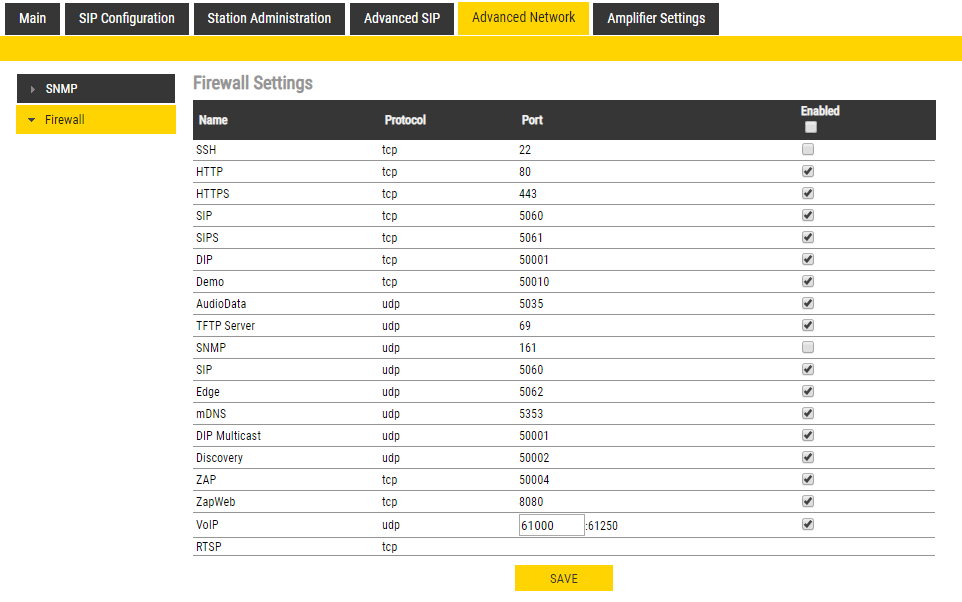Open Amplifier Settings tab
The height and width of the screenshot is (602, 962).
click(x=656, y=18)
